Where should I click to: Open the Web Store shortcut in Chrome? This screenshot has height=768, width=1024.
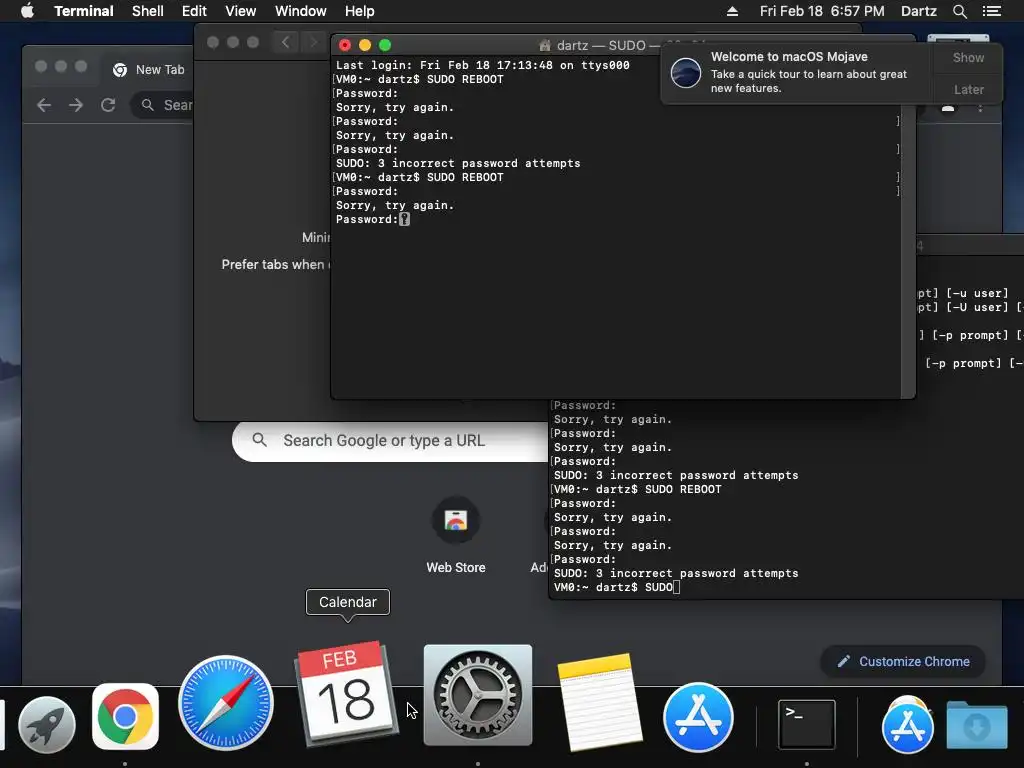click(456, 535)
